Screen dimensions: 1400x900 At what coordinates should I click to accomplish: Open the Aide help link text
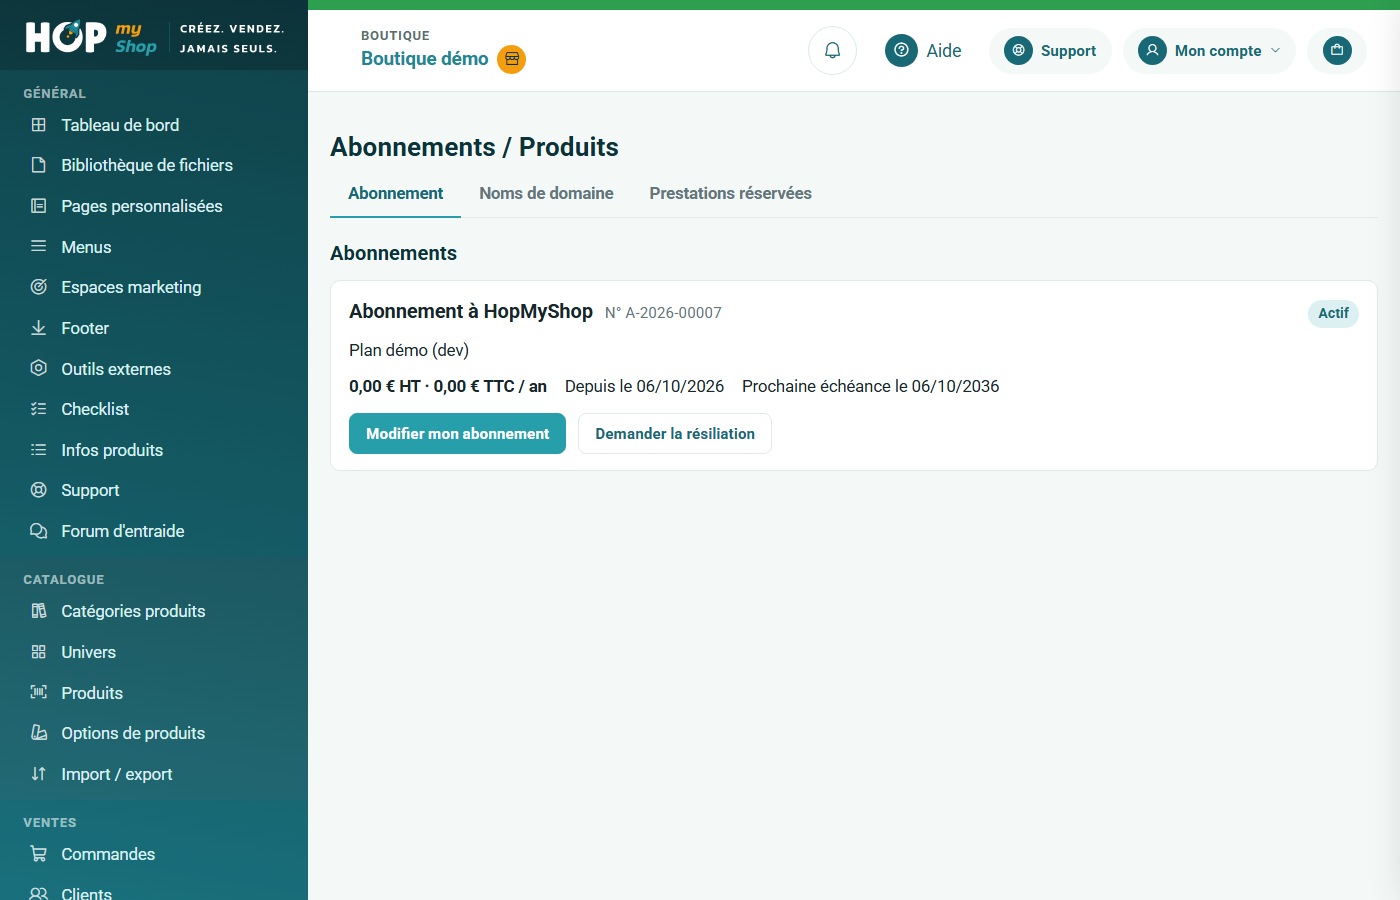pyautogui.click(x=944, y=51)
